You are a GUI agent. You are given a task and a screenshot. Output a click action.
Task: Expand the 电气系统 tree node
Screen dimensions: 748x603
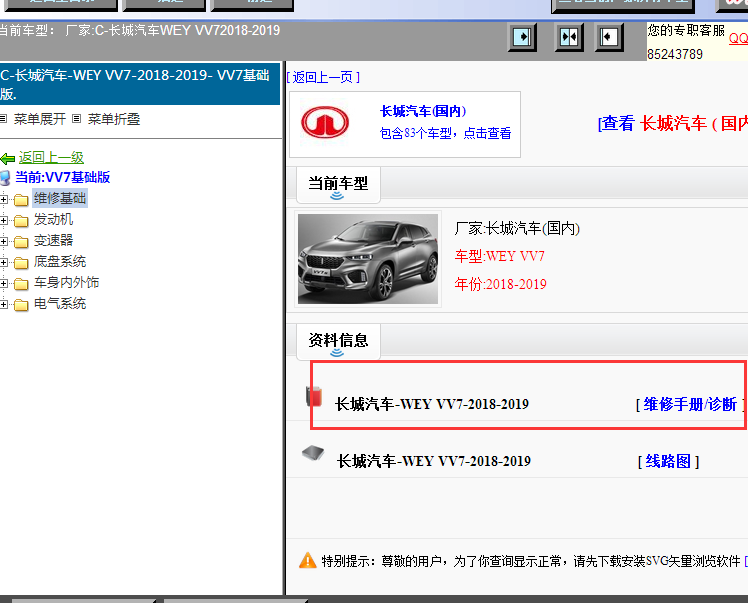coord(4,304)
